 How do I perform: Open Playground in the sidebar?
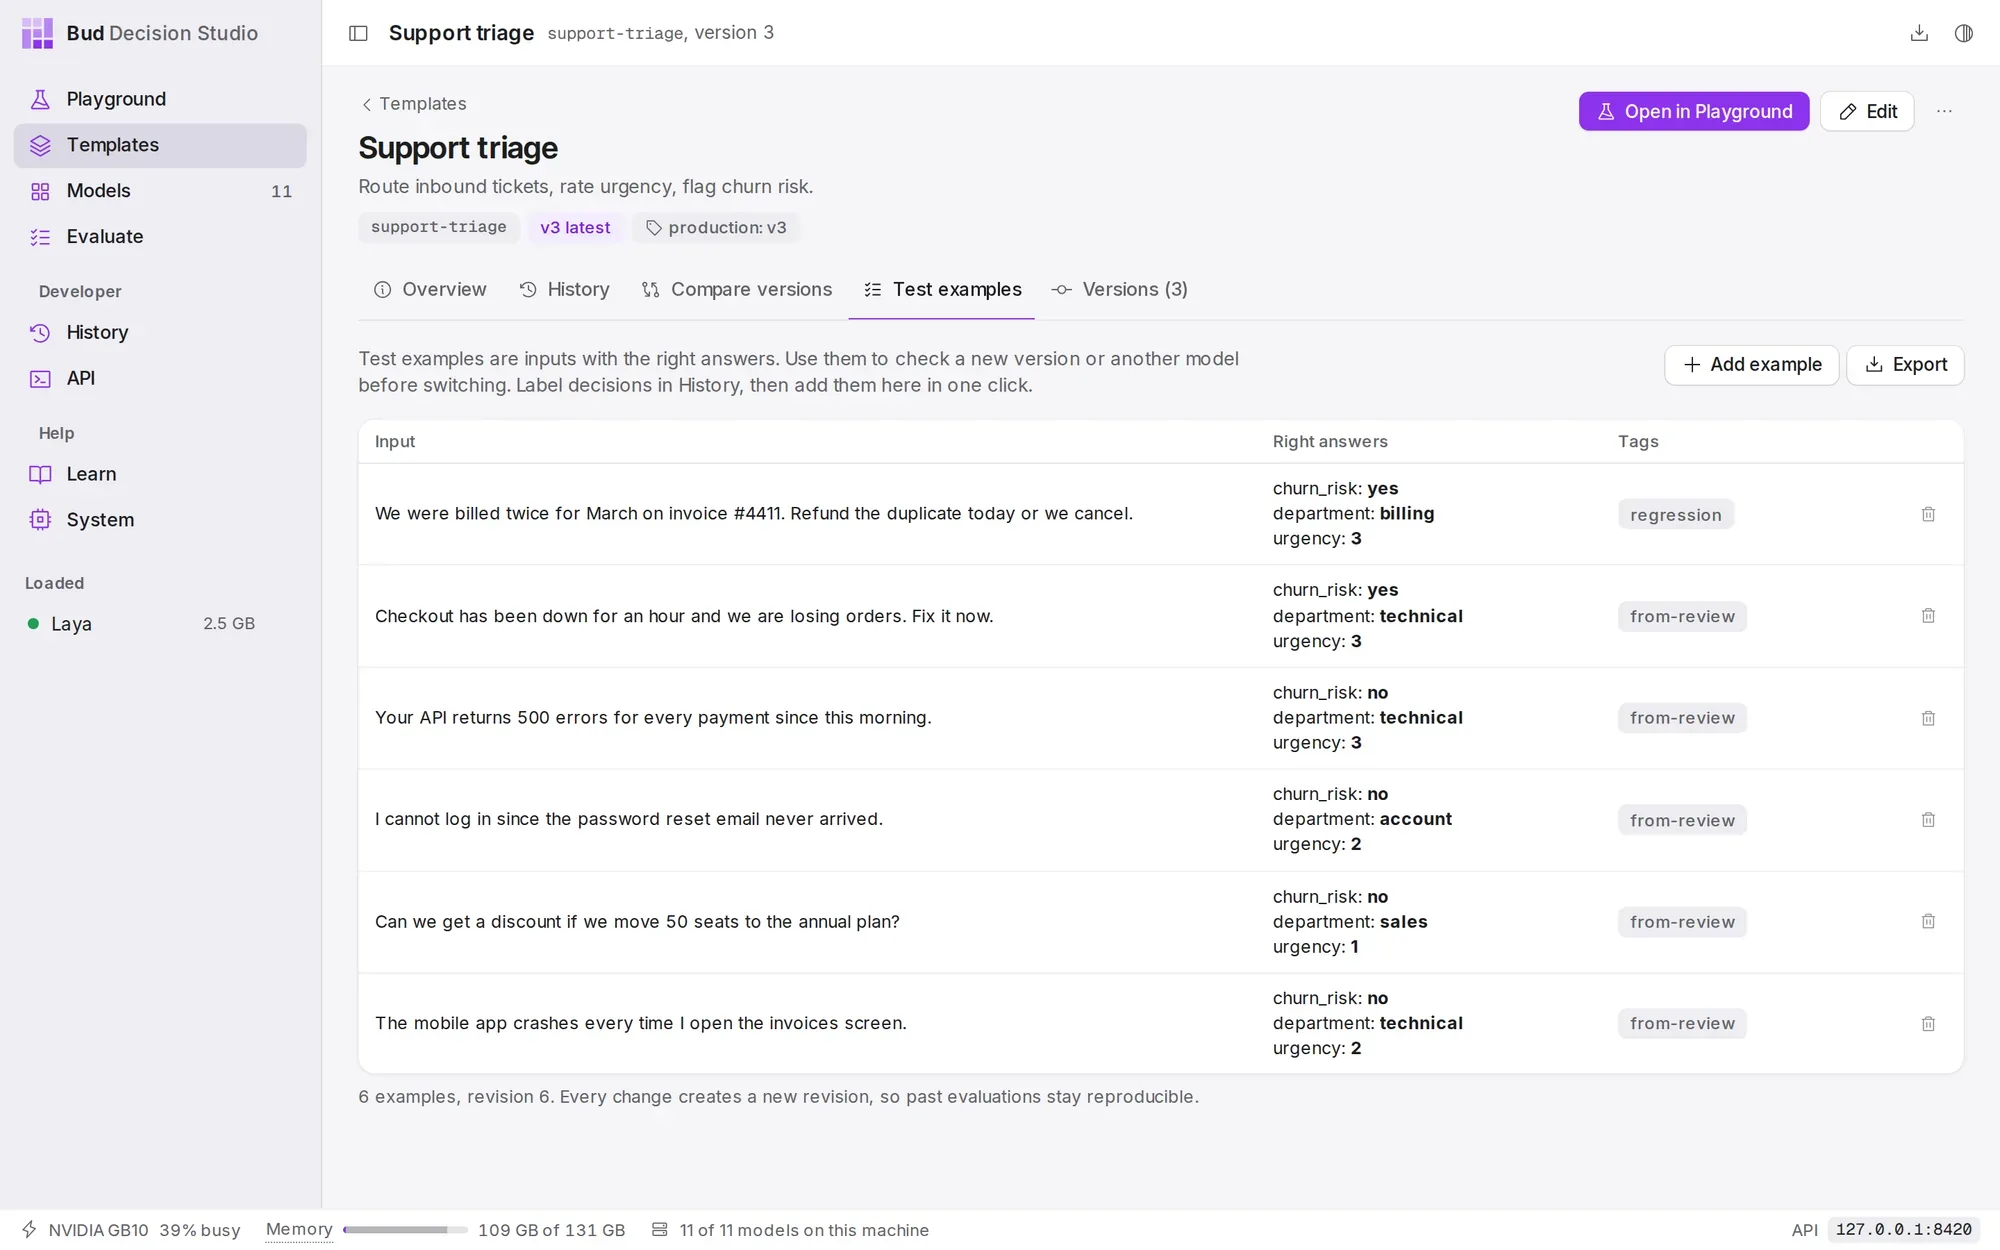160,99
